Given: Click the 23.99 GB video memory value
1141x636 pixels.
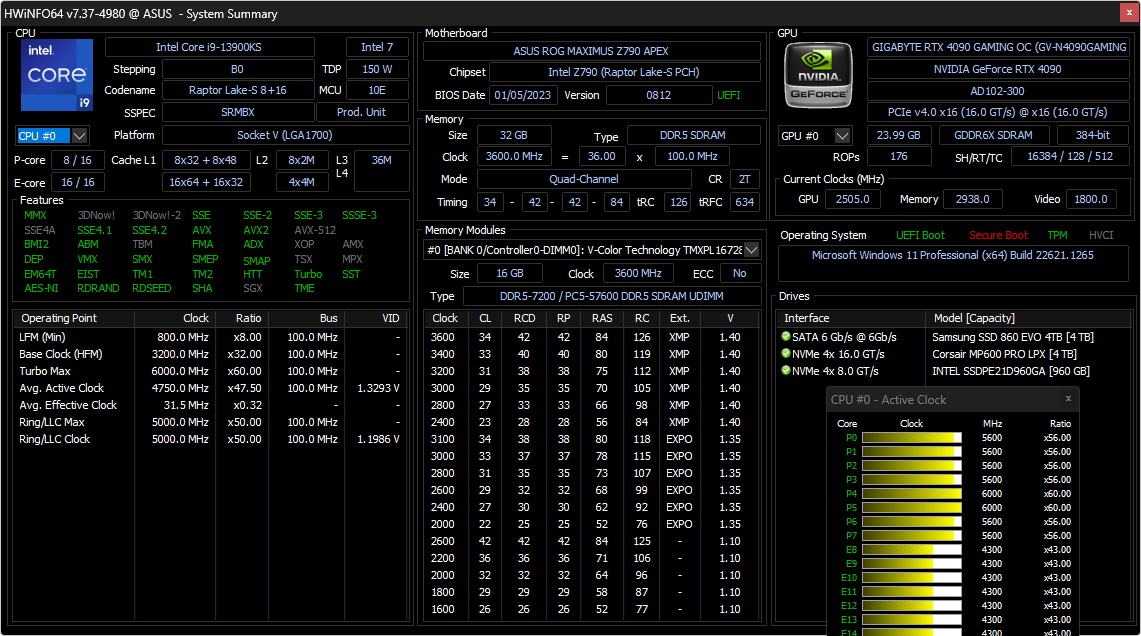Looking at the screenshot, I should [x=899, y=135].
